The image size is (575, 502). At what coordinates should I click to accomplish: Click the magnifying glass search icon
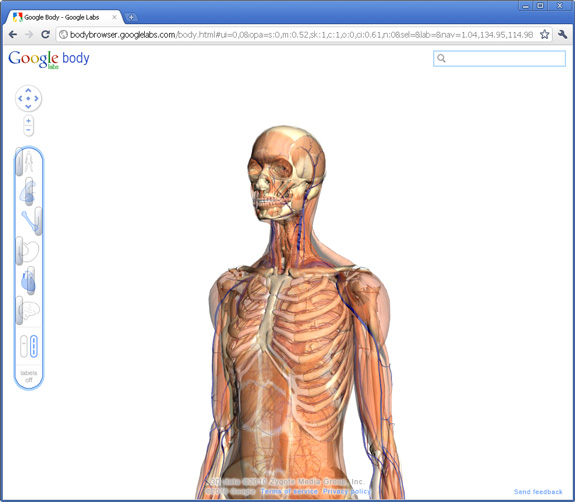coord(442,58)
